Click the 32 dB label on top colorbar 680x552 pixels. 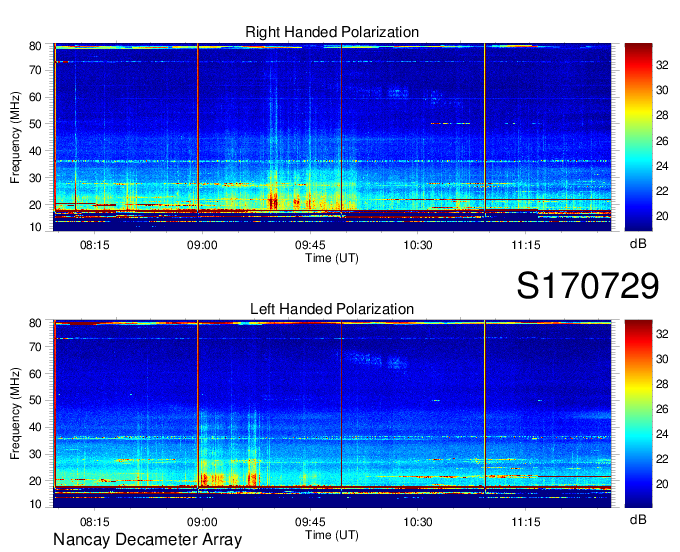(662, 65)
